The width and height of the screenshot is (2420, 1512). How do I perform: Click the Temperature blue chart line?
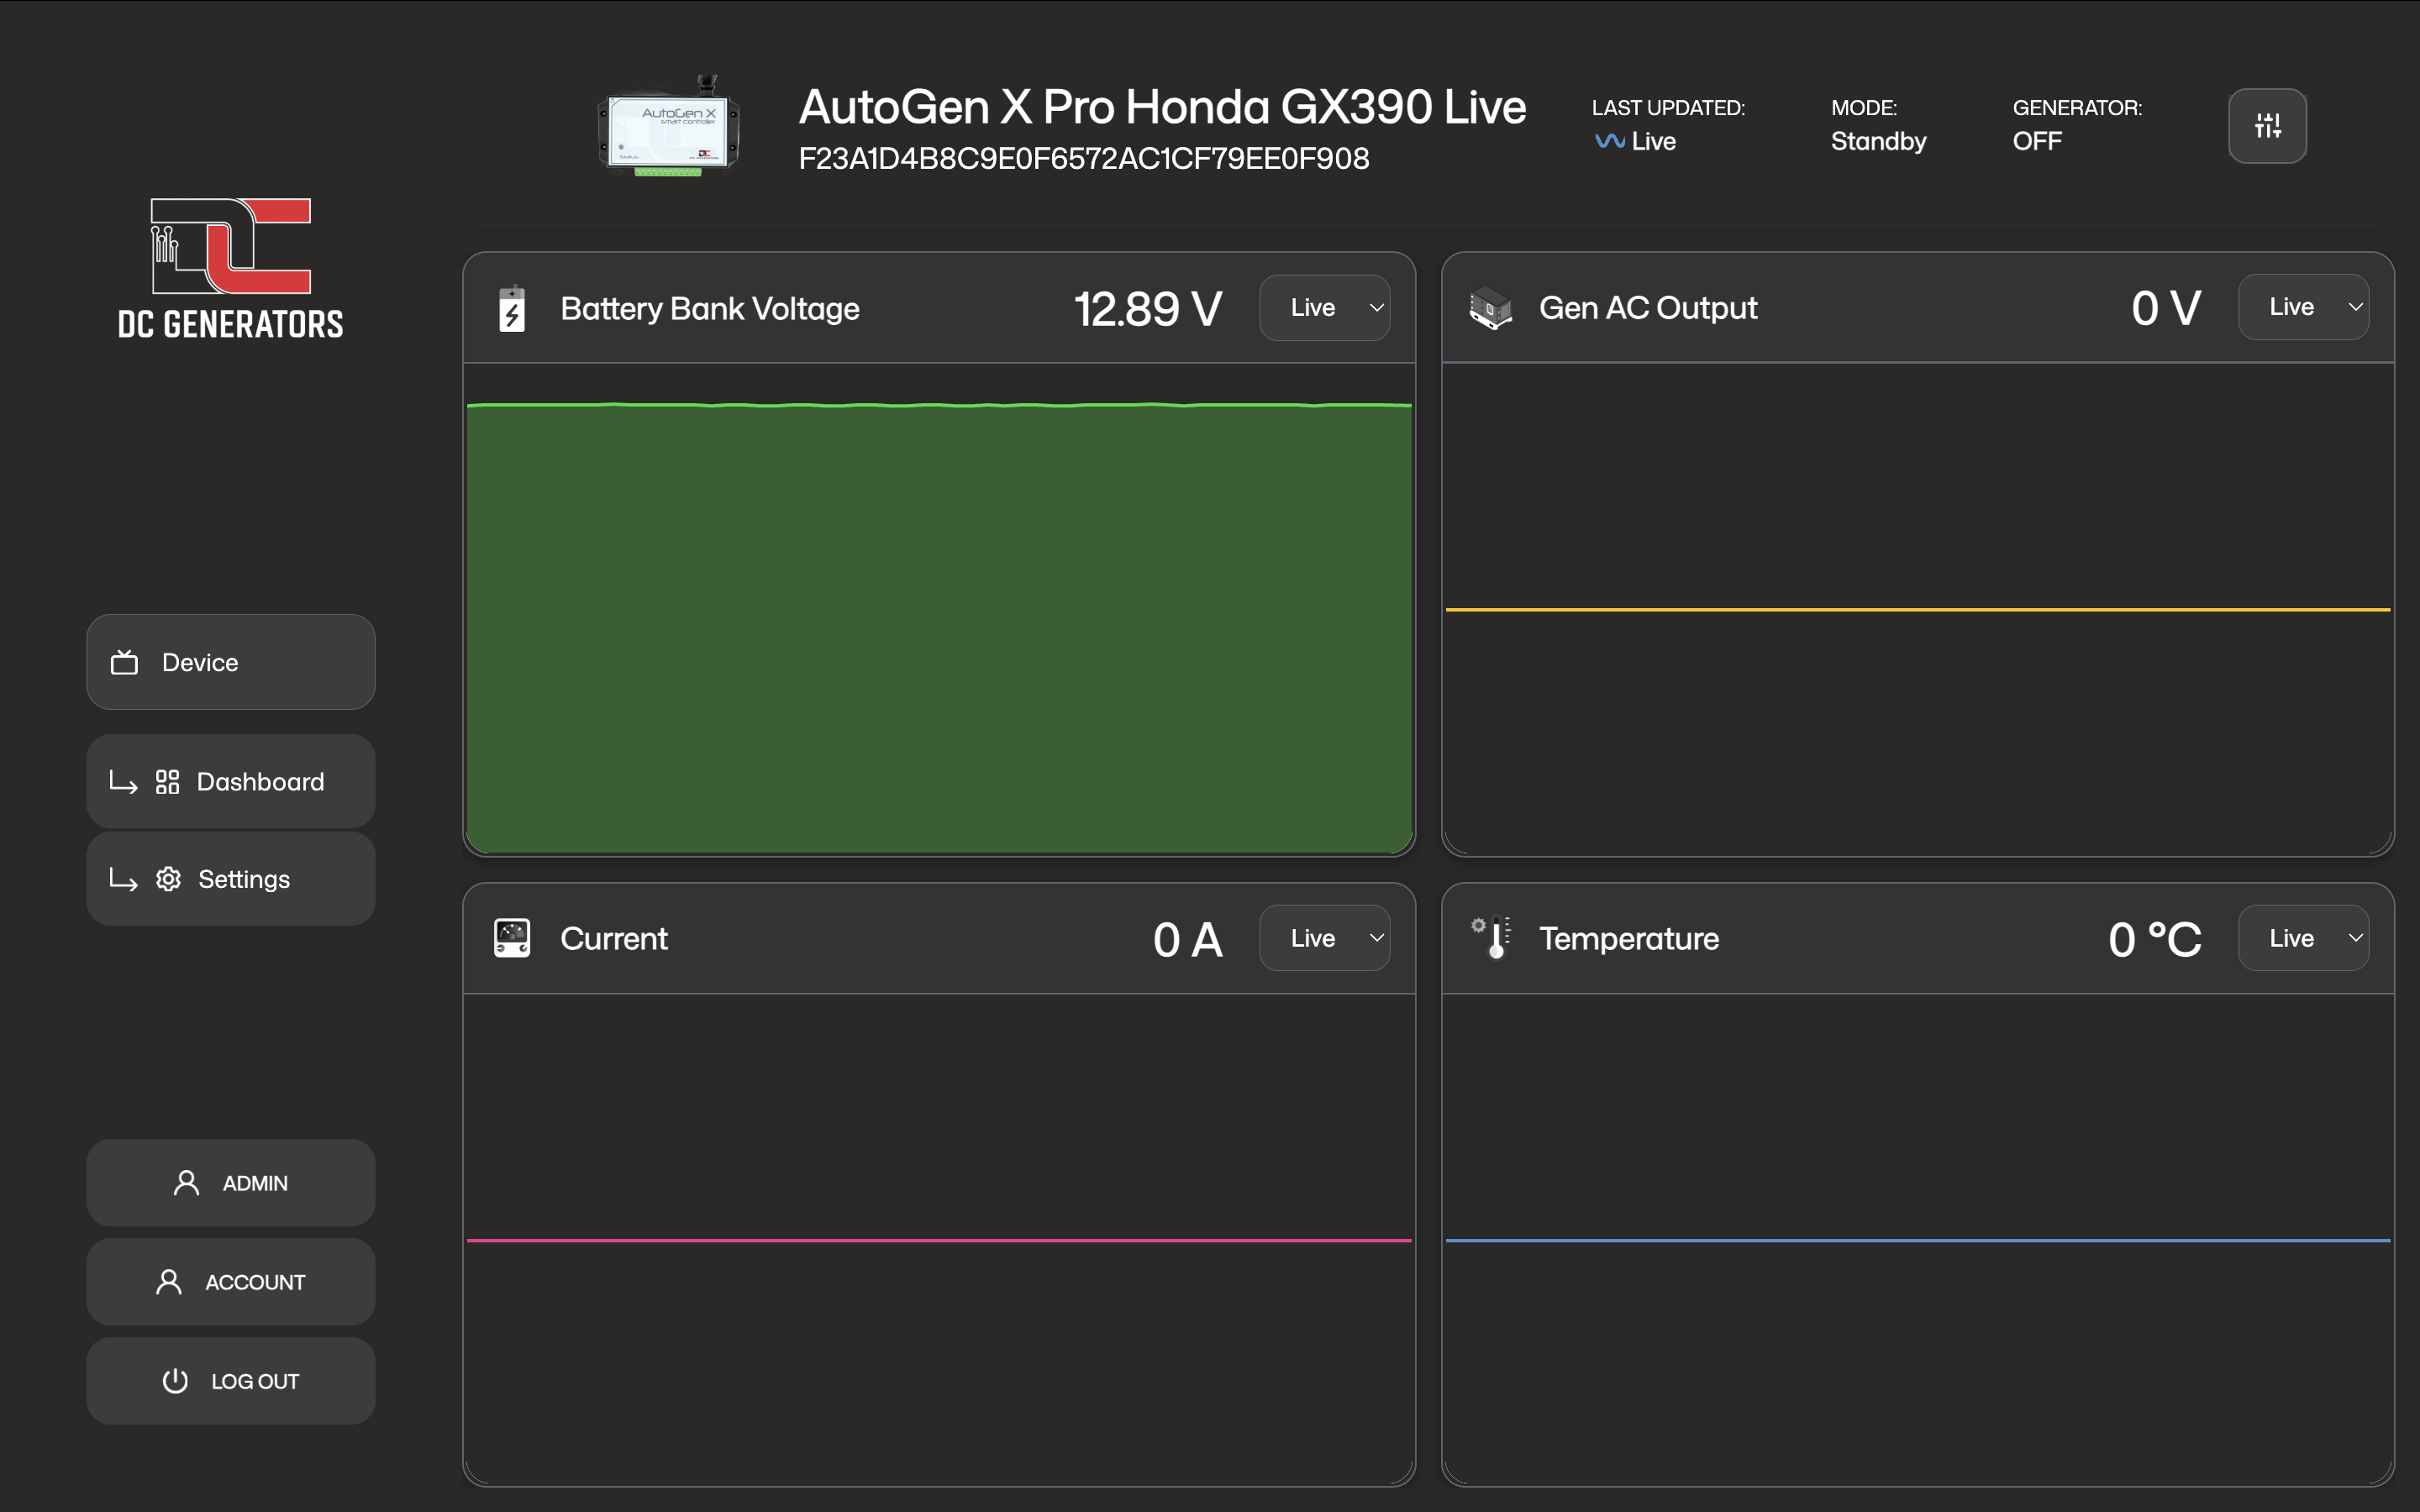click(x=1918, y=1240)
